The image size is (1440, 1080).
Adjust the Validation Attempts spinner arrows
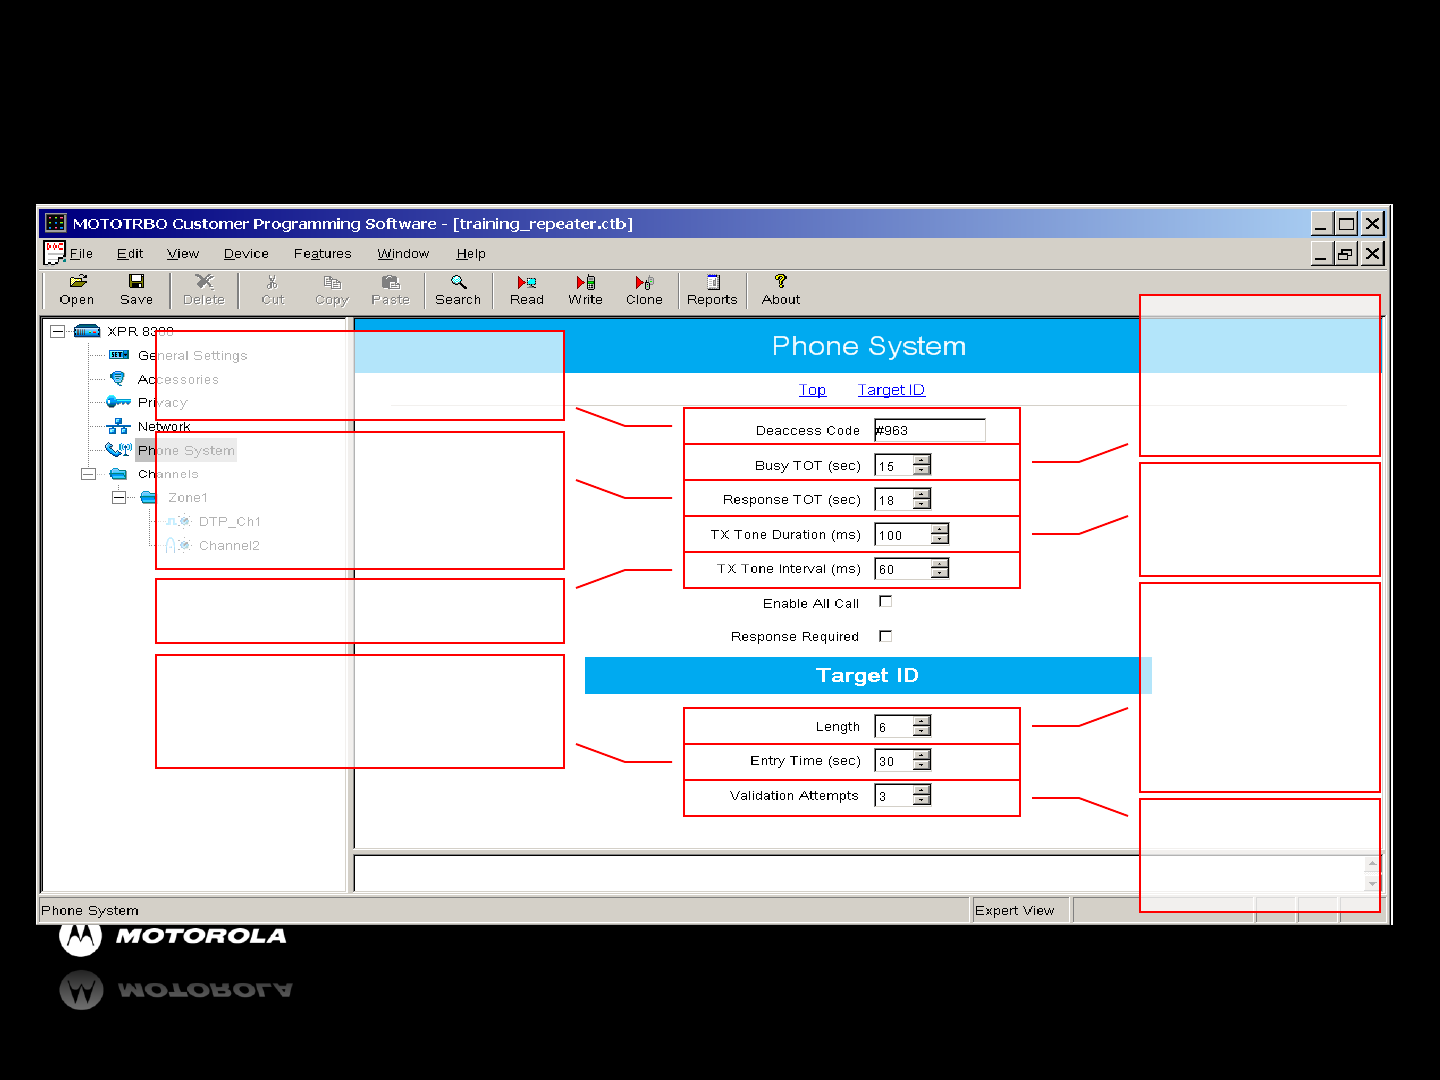click(x=922, y=795)
